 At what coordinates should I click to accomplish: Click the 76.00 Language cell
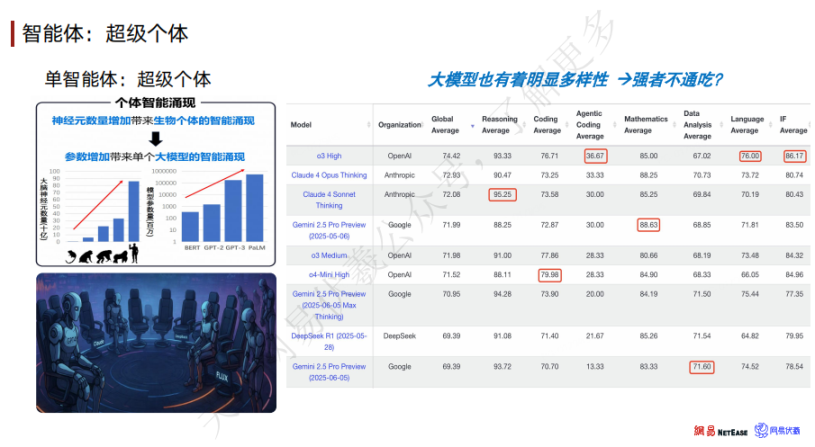[x=750, y=156]
